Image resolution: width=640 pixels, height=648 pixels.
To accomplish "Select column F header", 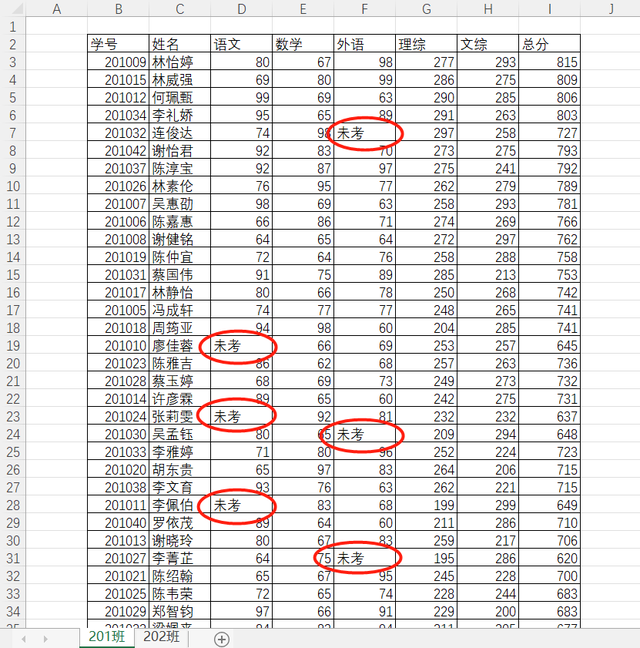I will click(x=364, y=9).
